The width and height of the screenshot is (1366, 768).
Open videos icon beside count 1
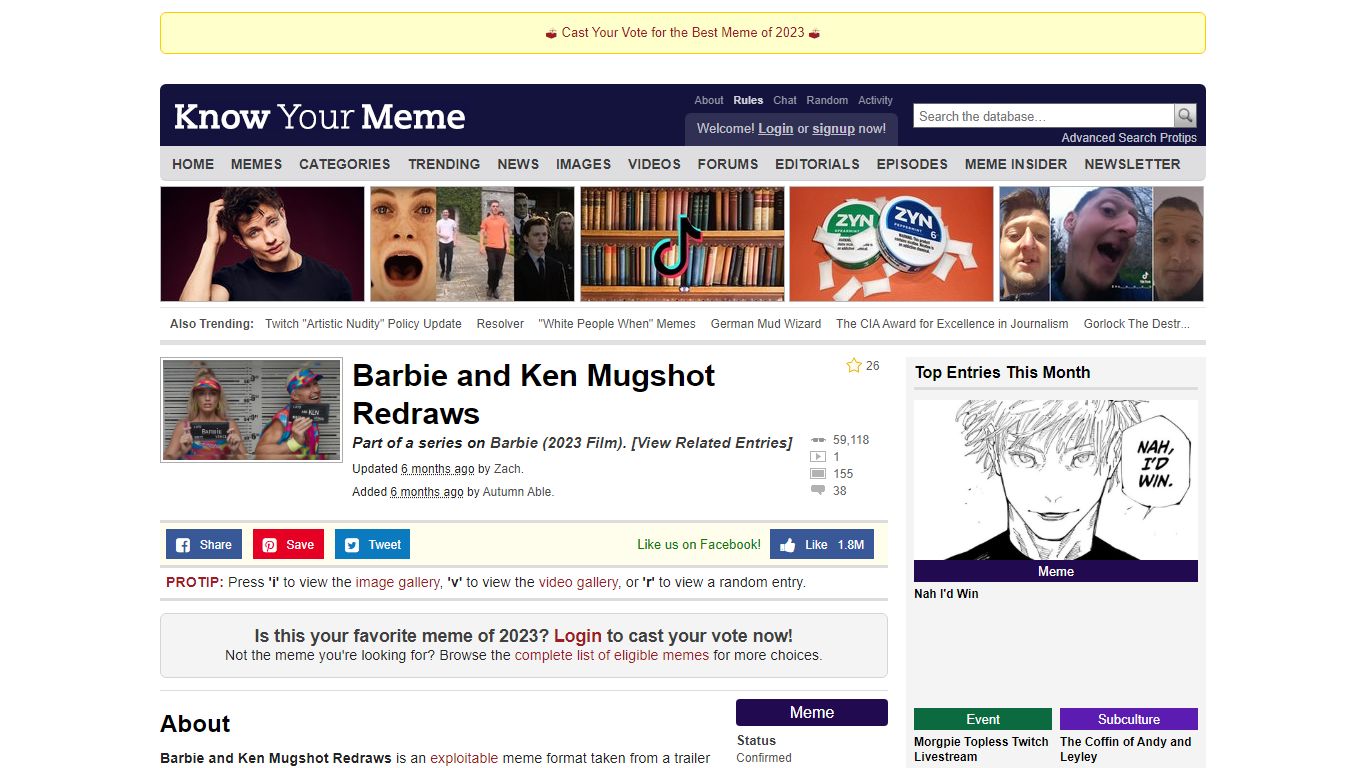(818, 457)
